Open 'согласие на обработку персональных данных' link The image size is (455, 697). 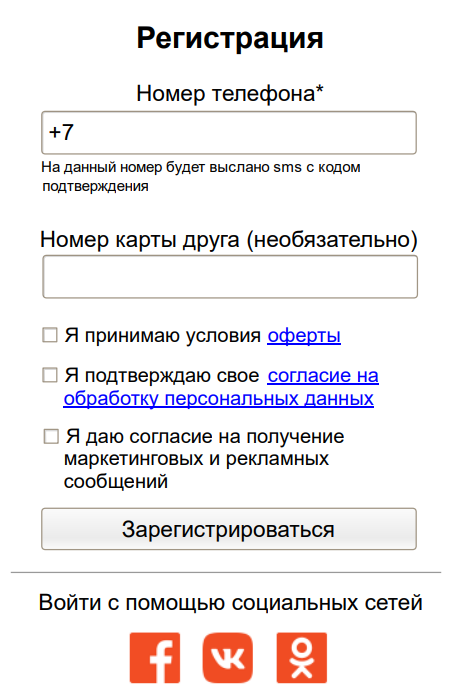221,387
